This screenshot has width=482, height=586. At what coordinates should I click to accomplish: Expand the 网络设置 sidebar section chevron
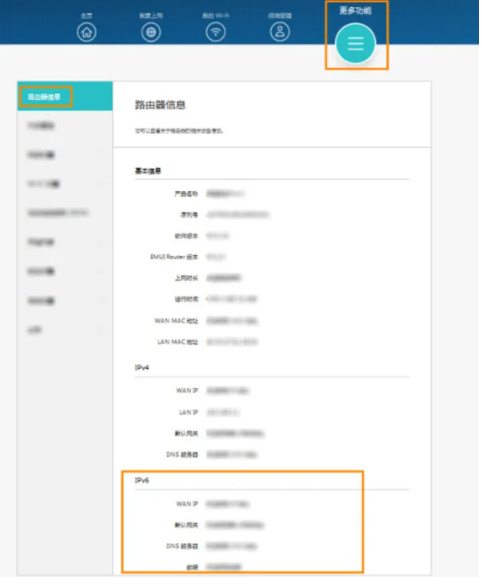coord(101,154)
